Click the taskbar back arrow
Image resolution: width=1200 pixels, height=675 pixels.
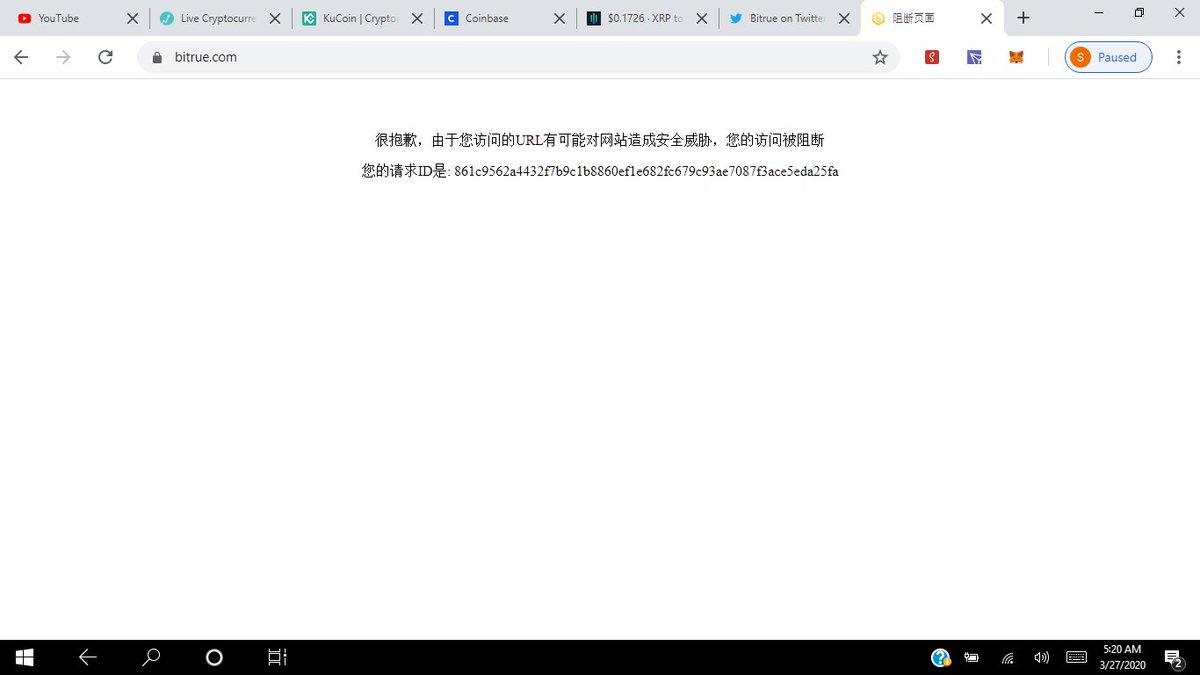pos(88,657)
